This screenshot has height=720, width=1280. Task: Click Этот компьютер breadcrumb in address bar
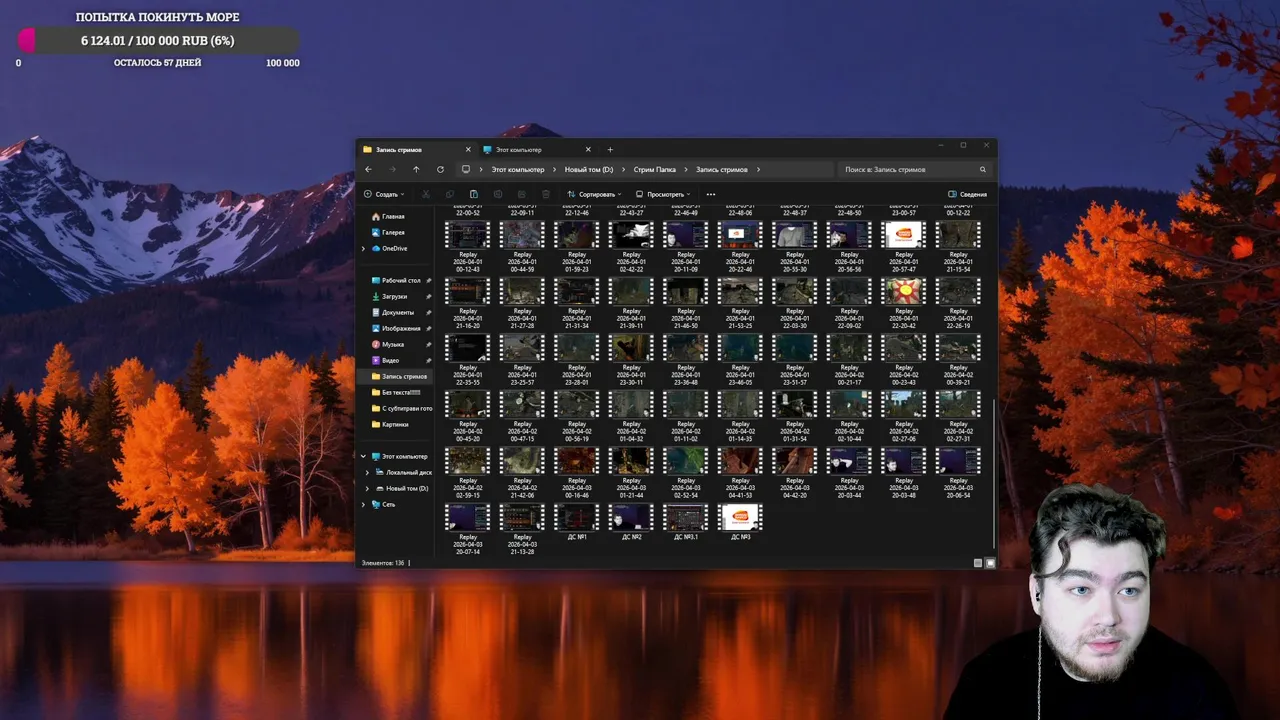518,169
